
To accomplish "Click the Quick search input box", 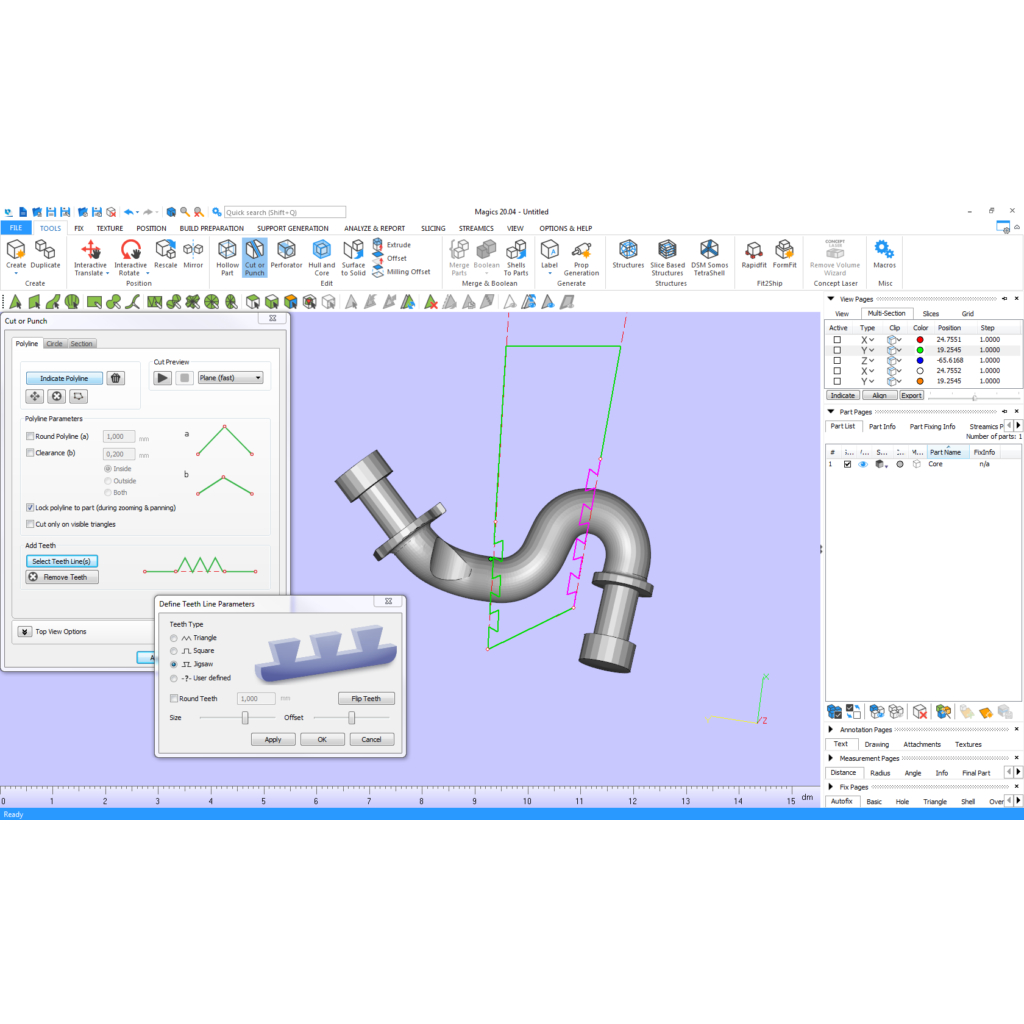I will click(284, 212).
